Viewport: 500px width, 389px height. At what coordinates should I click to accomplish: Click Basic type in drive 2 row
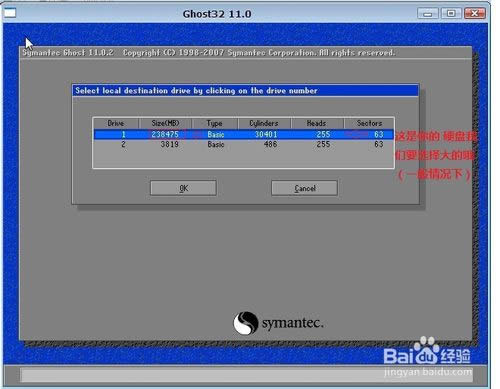pyautogui.click(x=216, y=144)
